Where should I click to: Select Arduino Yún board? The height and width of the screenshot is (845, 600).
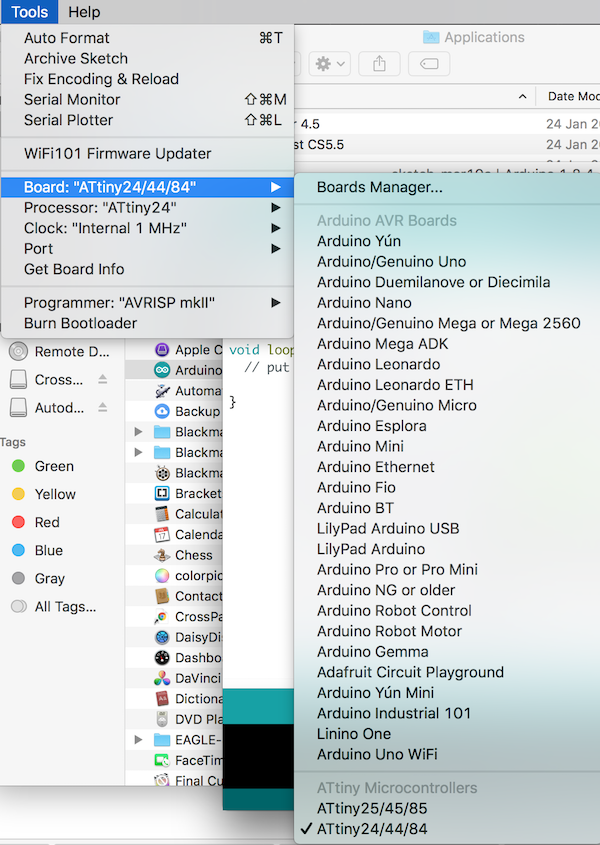tap(447, 241)
